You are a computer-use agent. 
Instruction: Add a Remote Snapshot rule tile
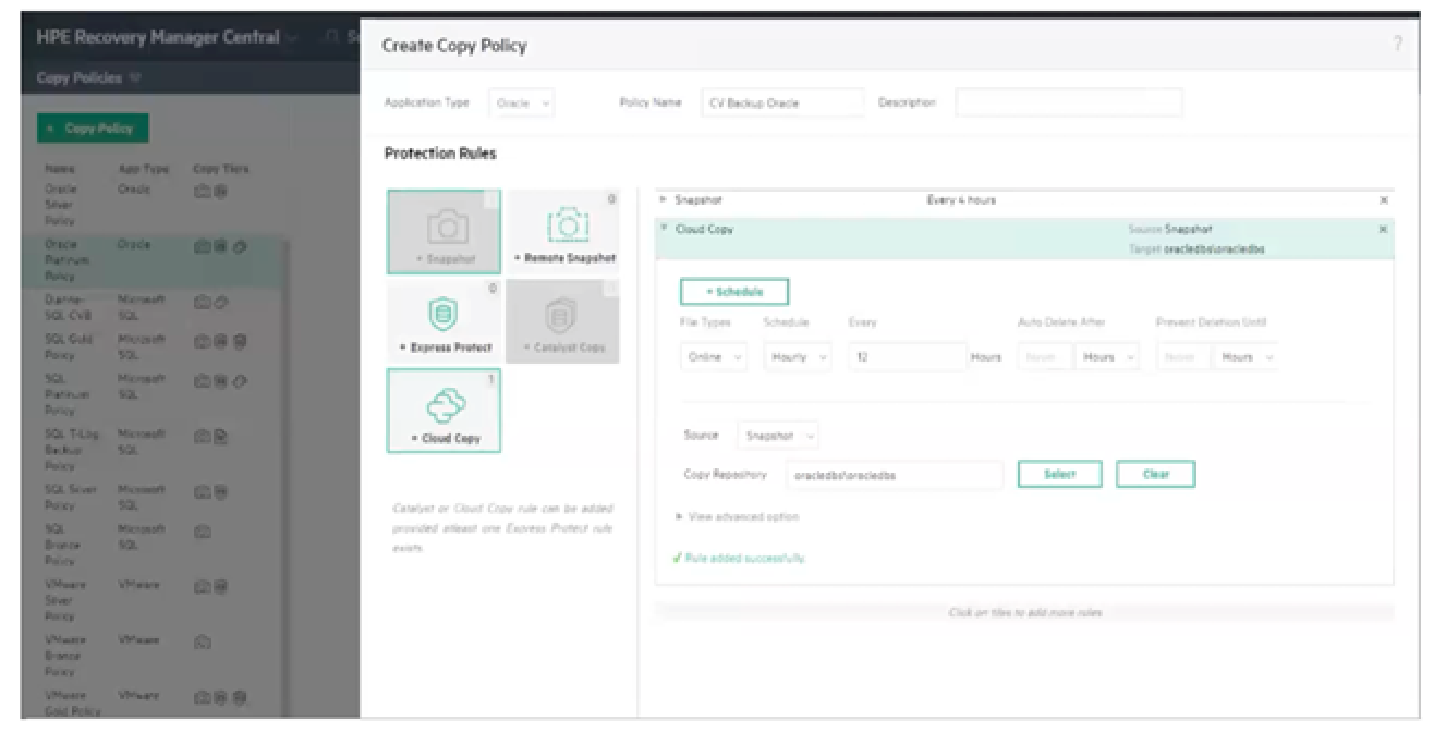563,231
